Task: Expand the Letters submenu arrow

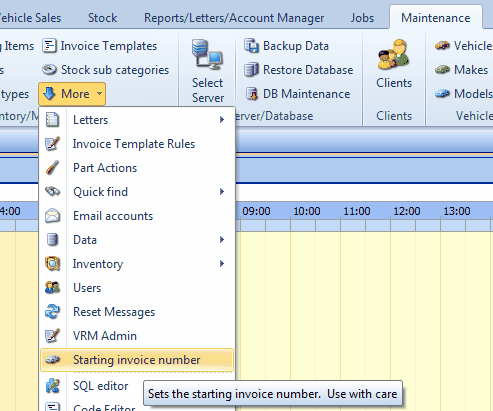Action: (x=222, y=120)
